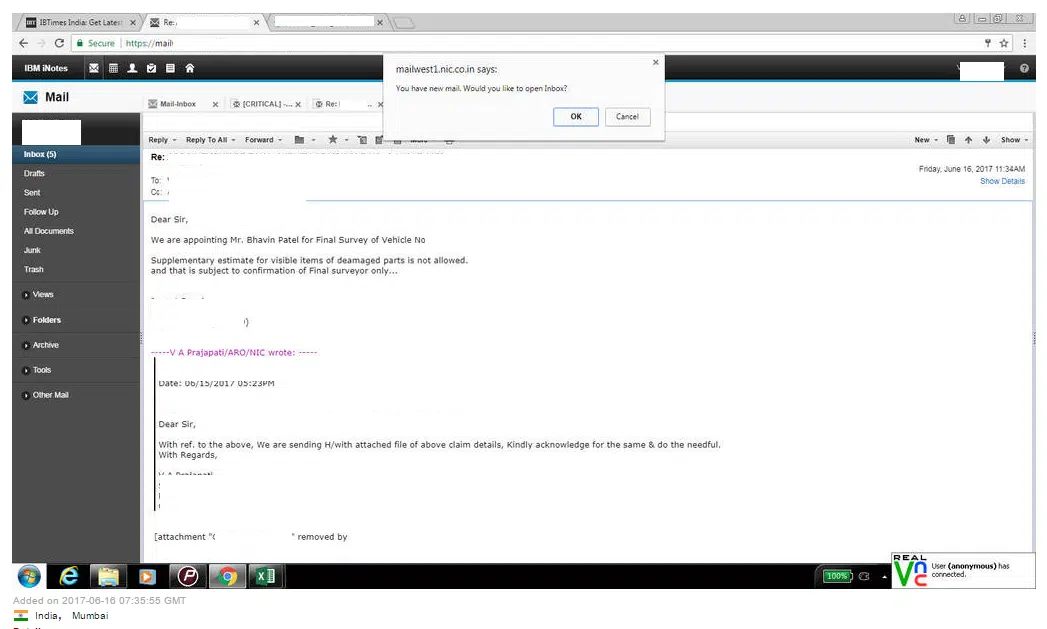Go to next message with down arrow
The height and width of the screenshot is (629, 1047).
coord(985,140)
